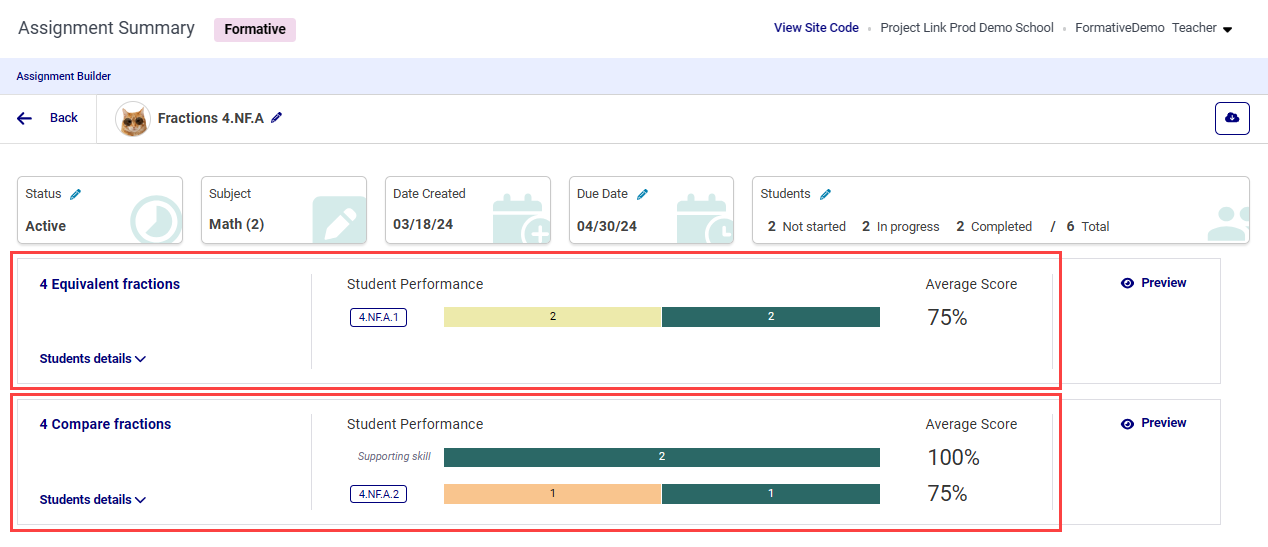
Task: Expand Students details under Compare fractions
Action: [x=93, y=500]
